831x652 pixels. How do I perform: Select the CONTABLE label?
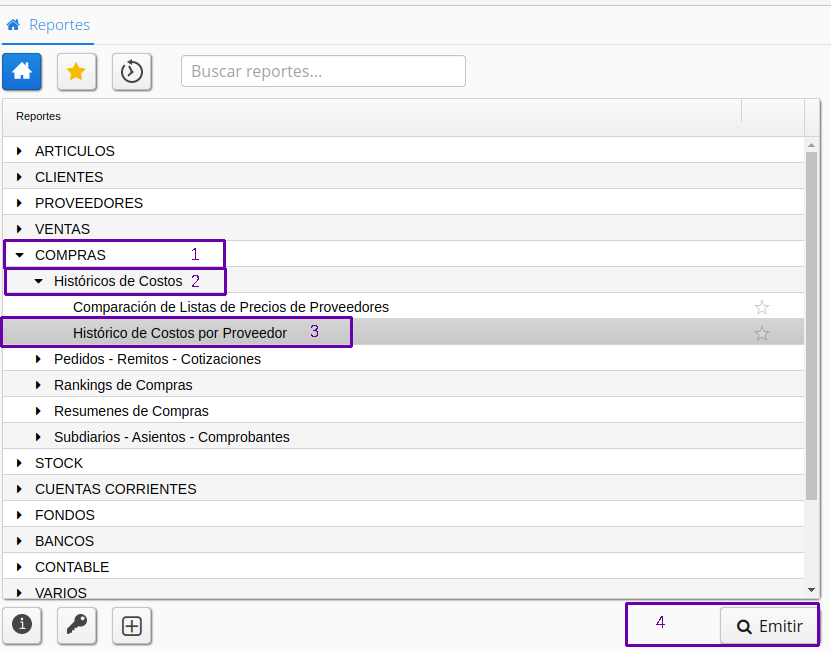tap(72, 567)
